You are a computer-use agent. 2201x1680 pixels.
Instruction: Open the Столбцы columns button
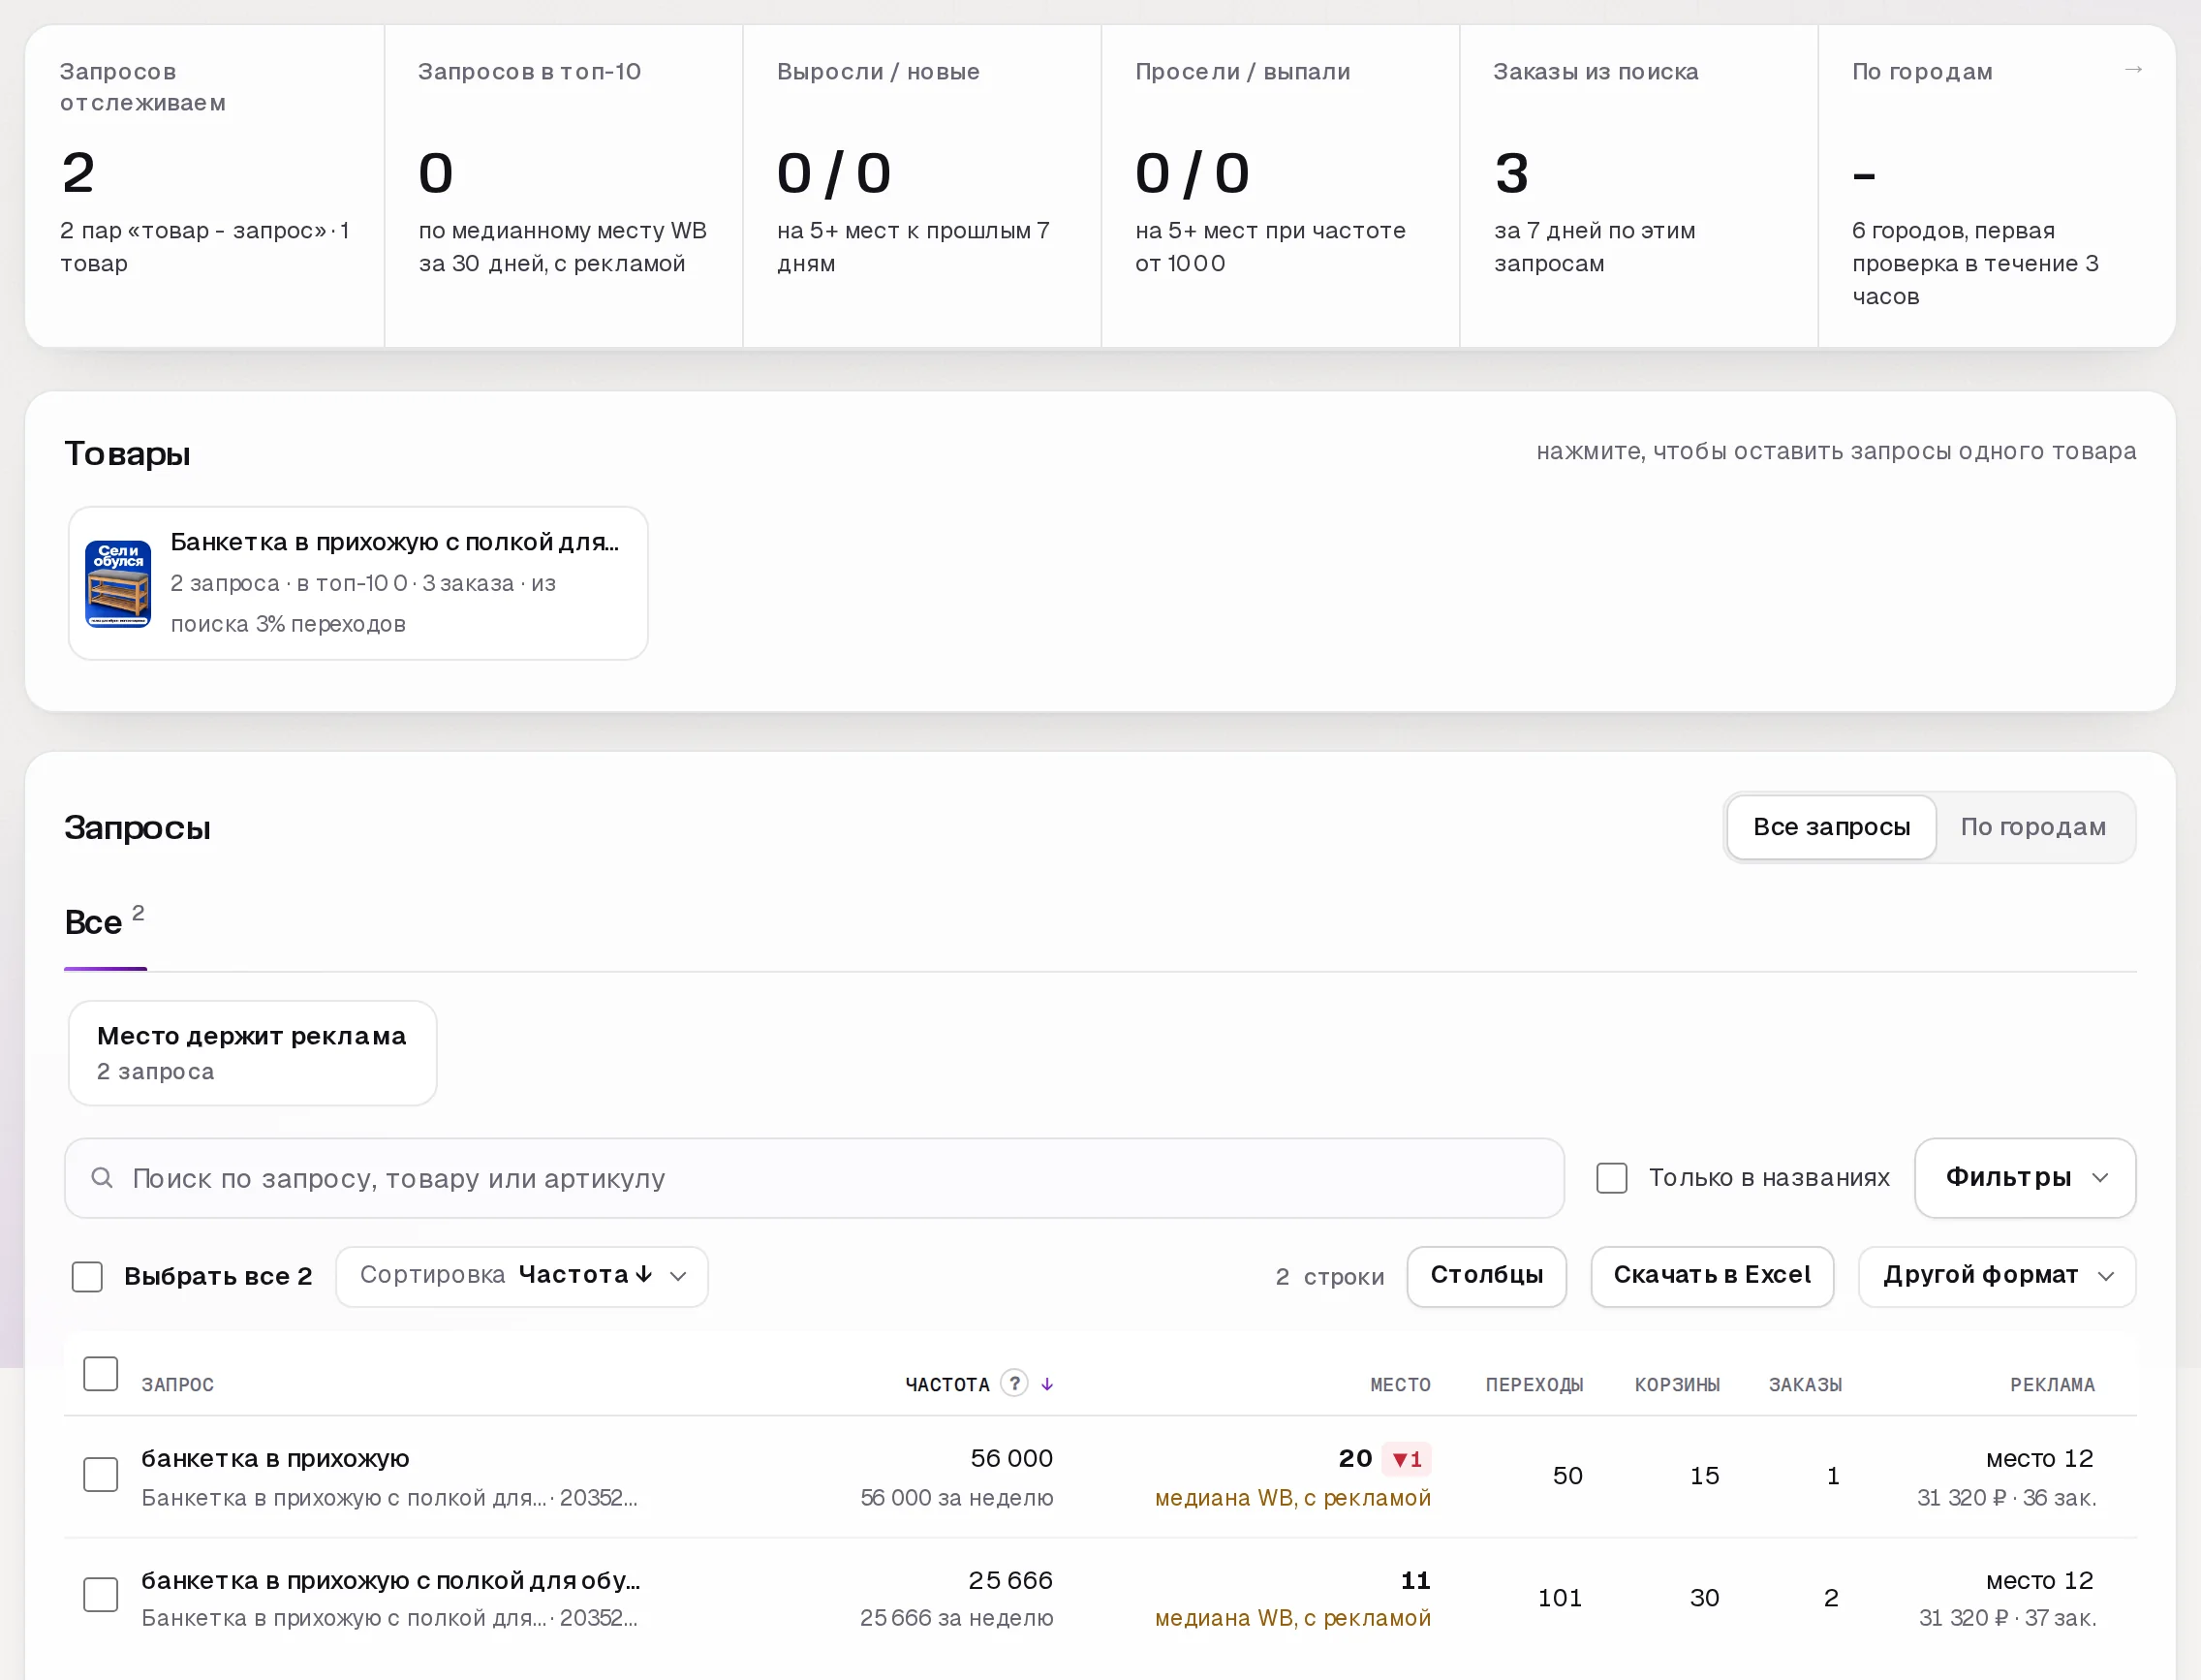click(x=1487, y=1276)
